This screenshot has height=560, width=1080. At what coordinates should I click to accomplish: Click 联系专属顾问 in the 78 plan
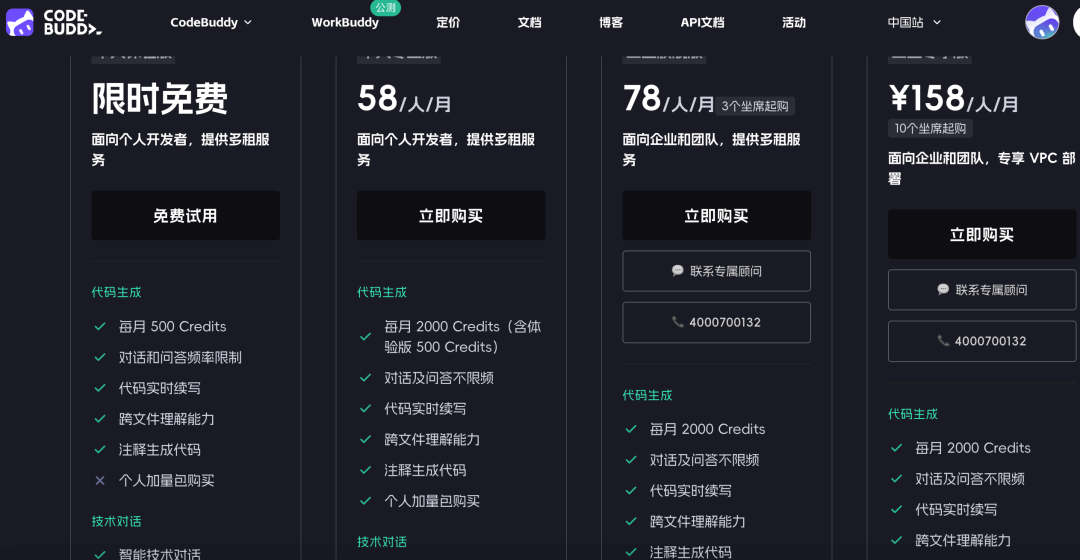[716, 271]
